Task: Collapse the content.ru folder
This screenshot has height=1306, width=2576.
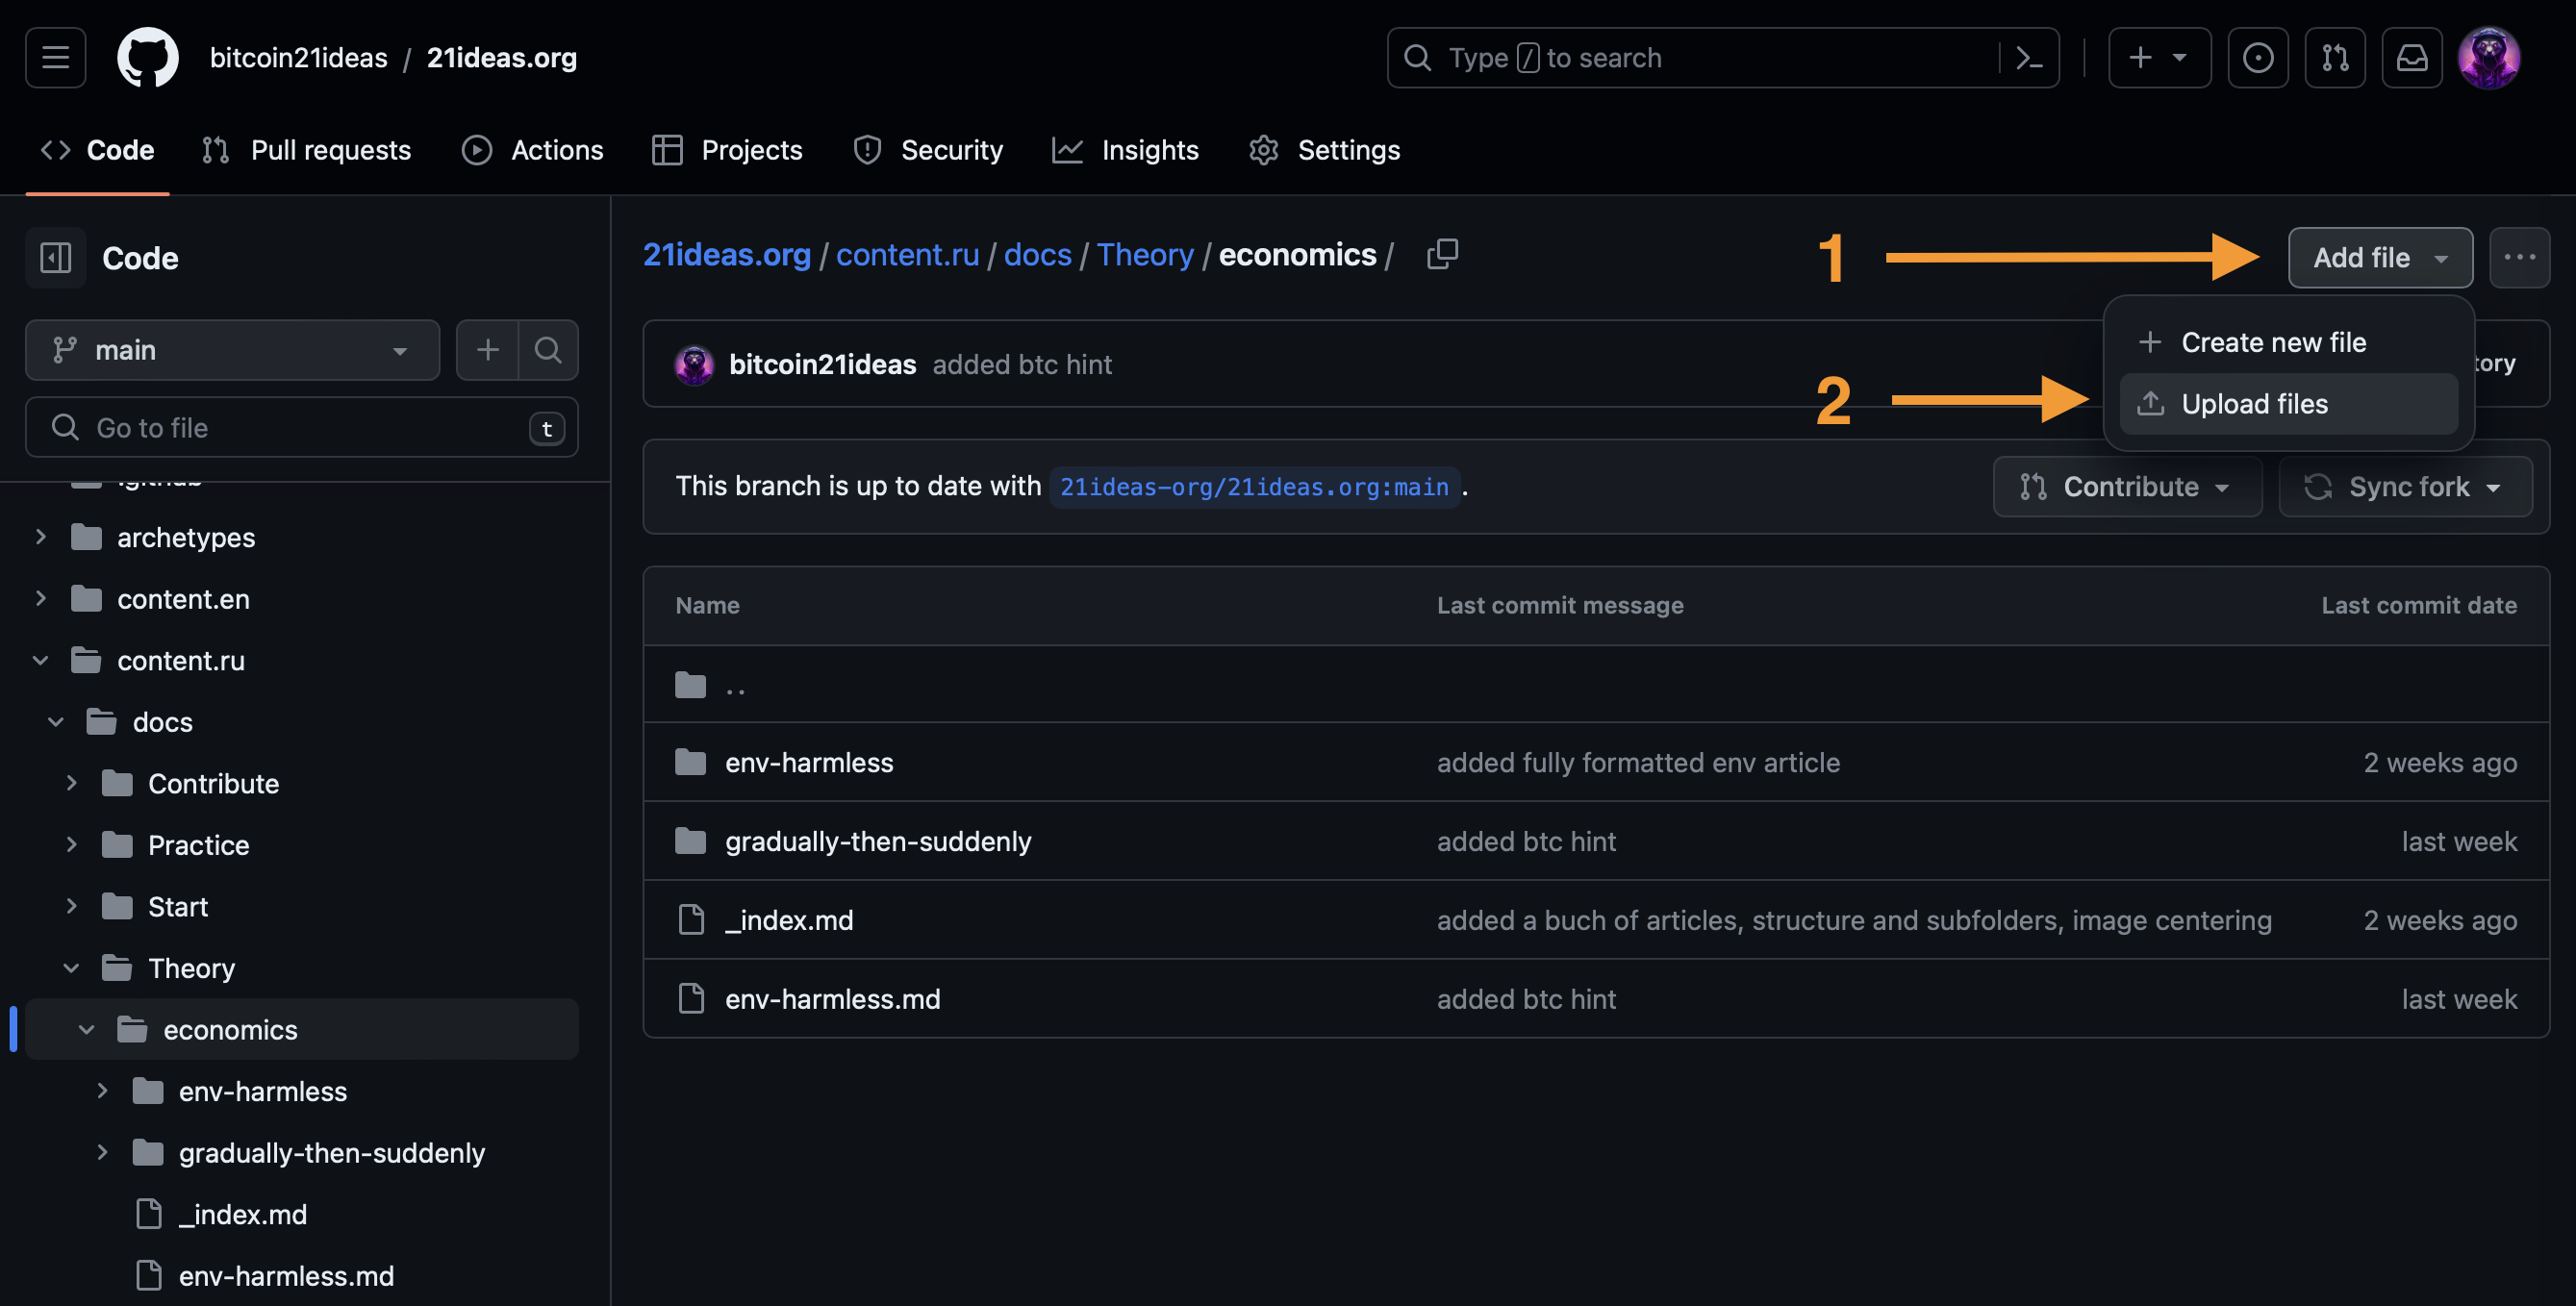Action: 40,661
